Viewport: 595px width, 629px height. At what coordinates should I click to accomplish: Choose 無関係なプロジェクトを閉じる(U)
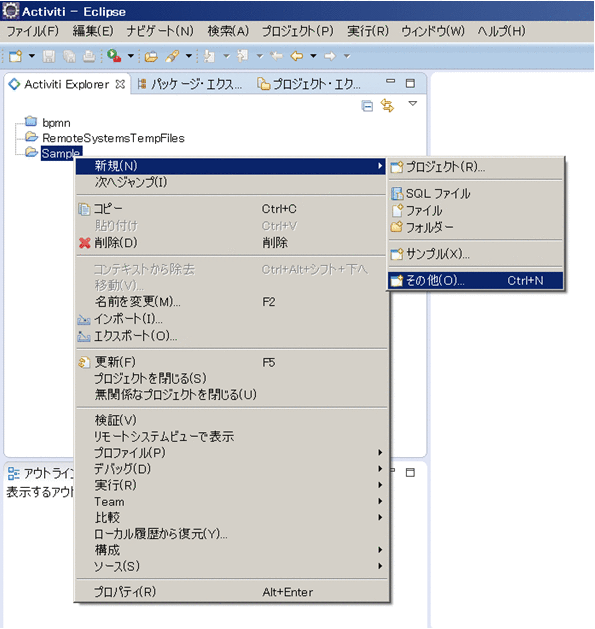pos(231,395)
